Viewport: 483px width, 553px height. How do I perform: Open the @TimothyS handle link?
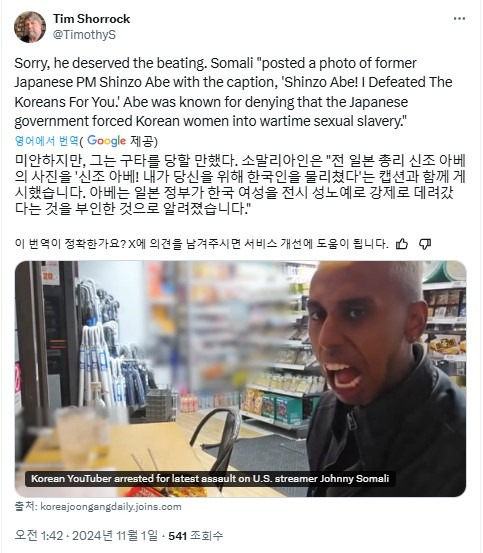(x=84, y=35)
